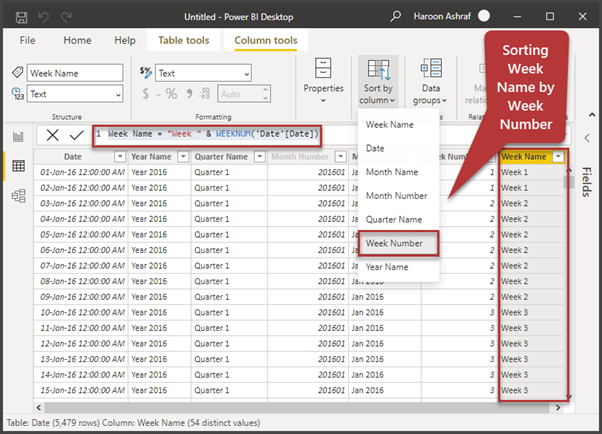Open Data groups ribbon button

pos(430,82)
